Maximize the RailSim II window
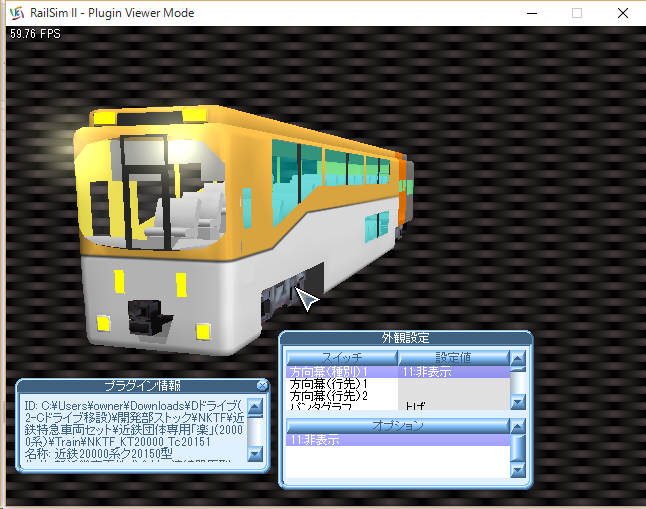 (577, 13)
